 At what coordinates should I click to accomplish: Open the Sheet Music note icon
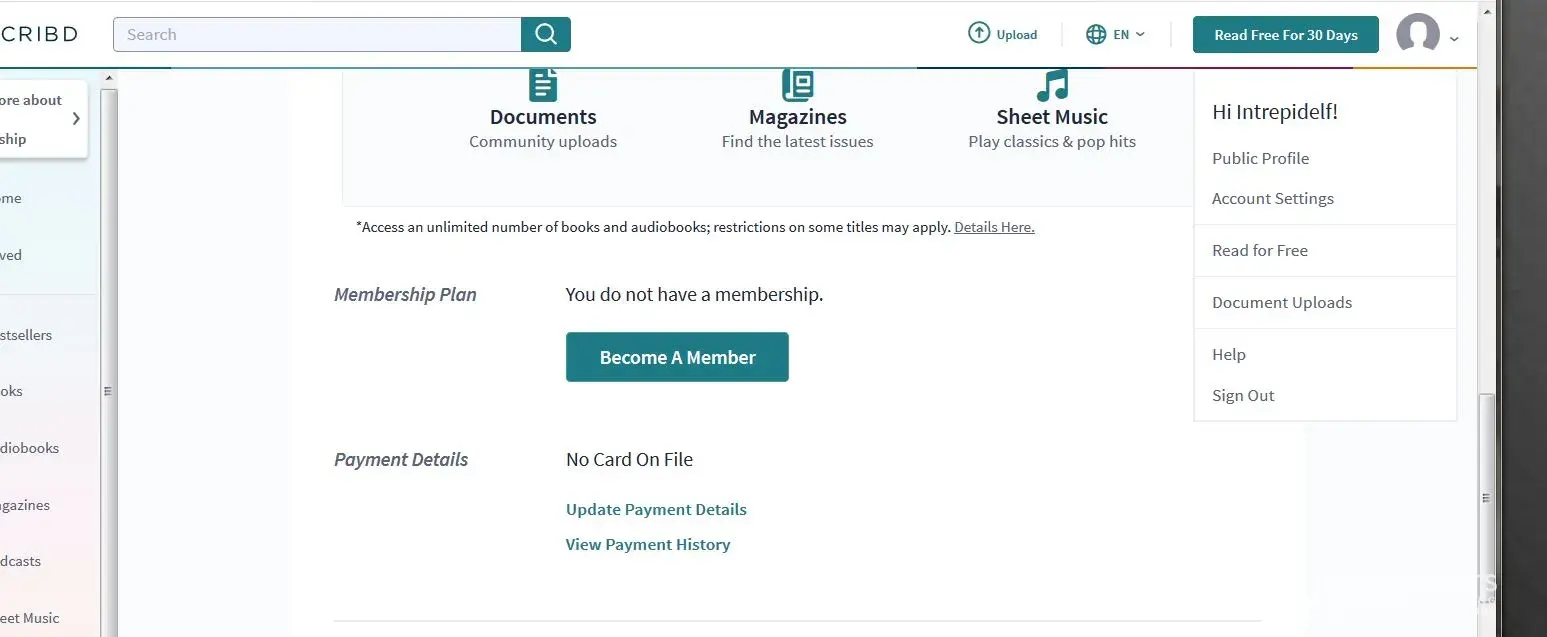1052,84
